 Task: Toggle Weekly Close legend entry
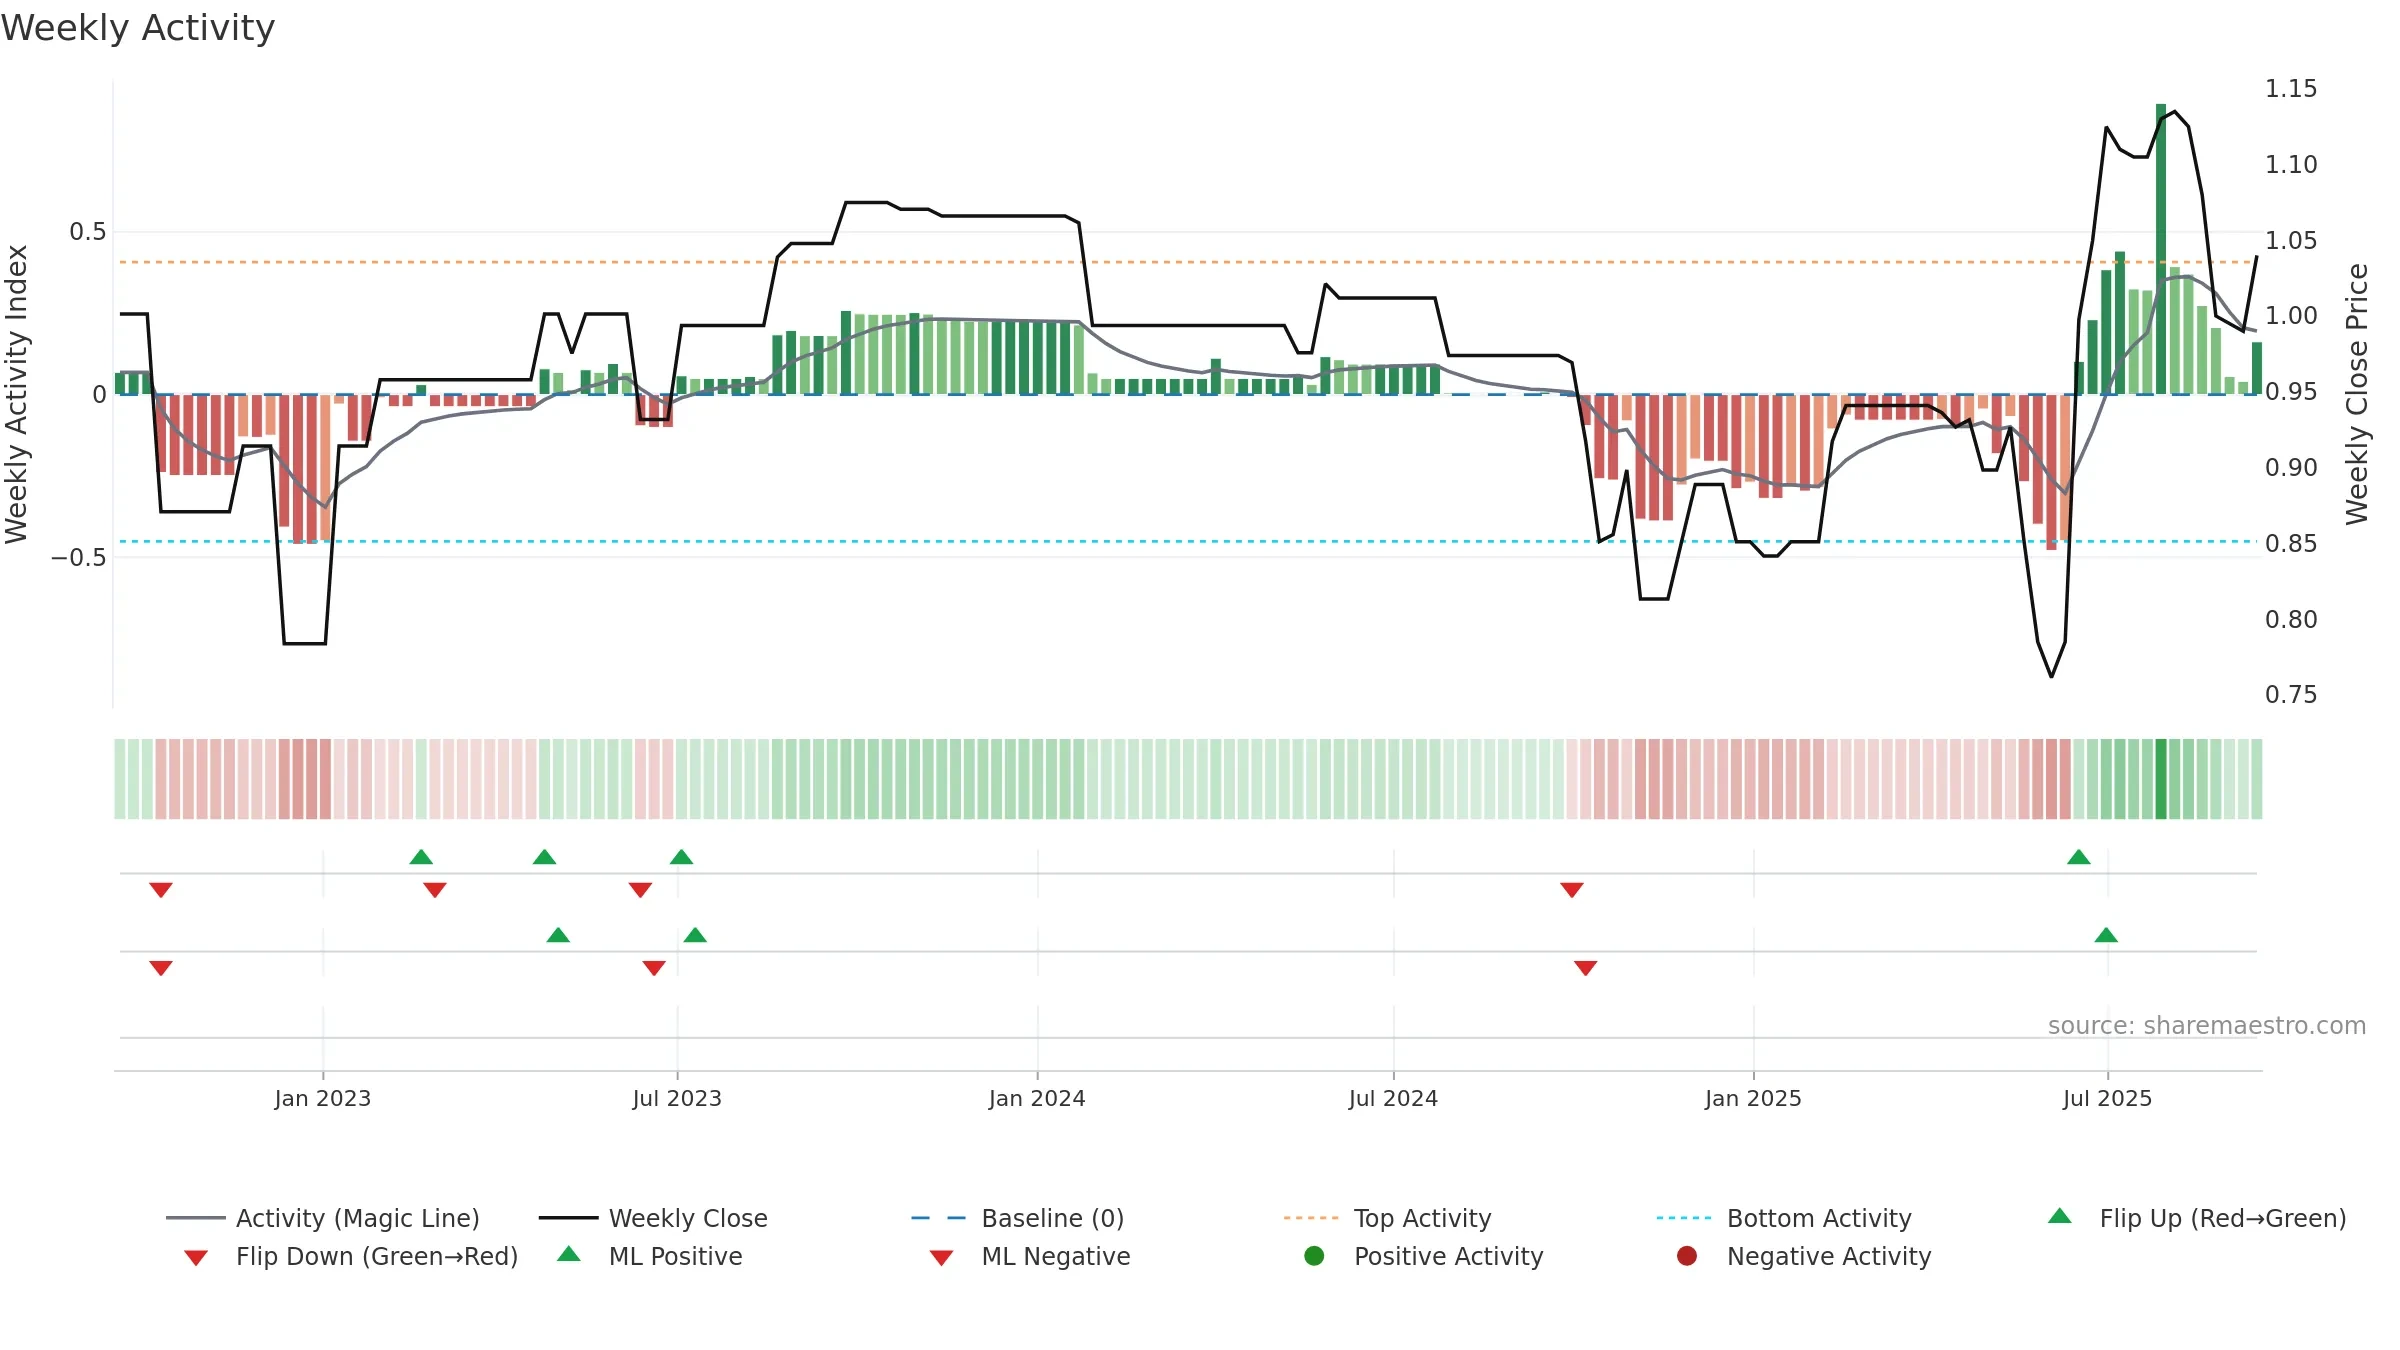coord(653,1218)
